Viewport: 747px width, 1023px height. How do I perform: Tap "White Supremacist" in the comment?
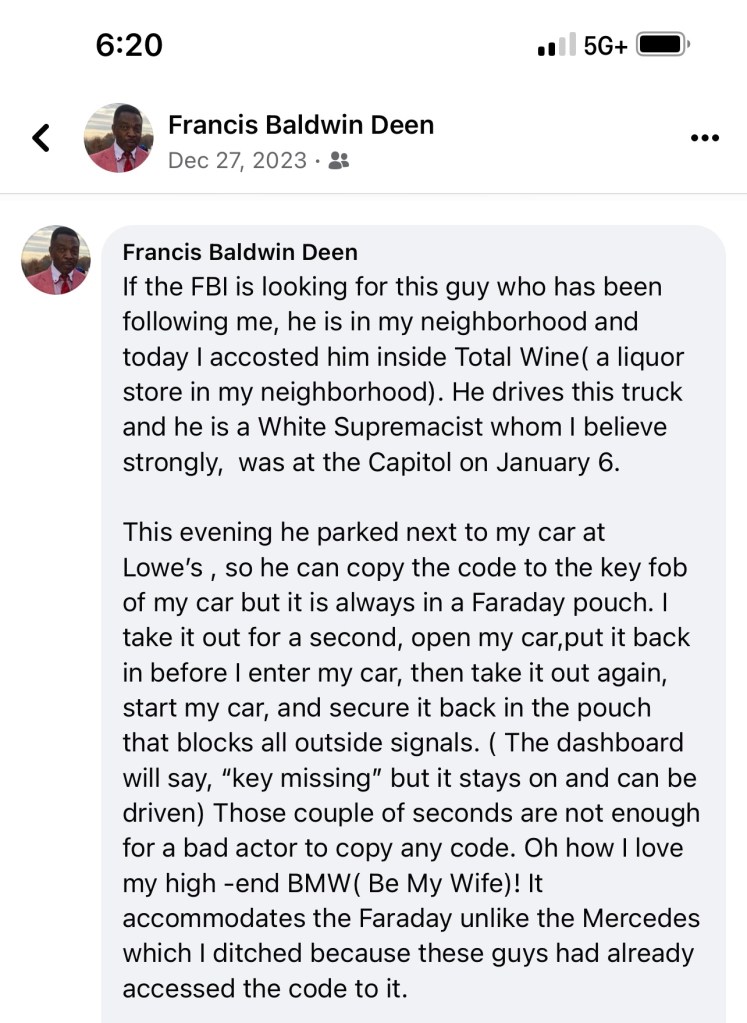tap(364, 427)
